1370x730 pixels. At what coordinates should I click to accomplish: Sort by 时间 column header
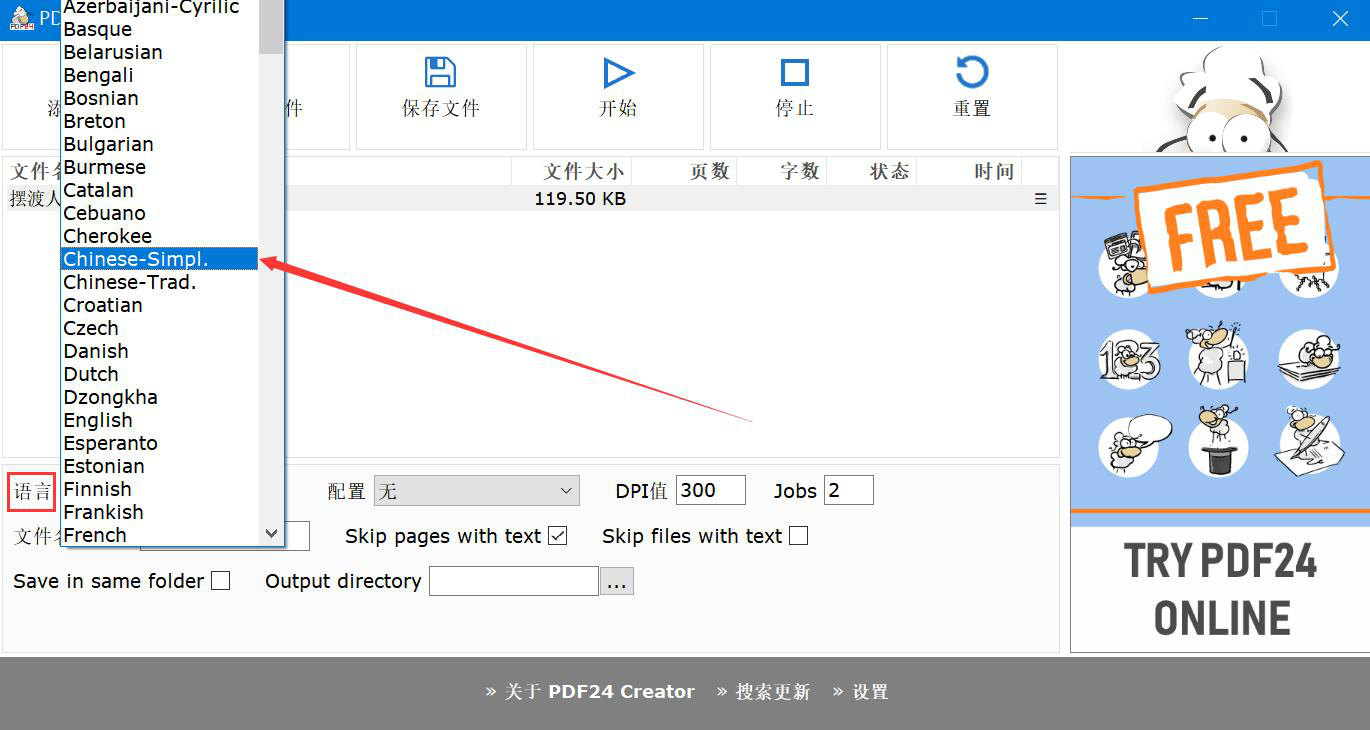tap(969, 171)
